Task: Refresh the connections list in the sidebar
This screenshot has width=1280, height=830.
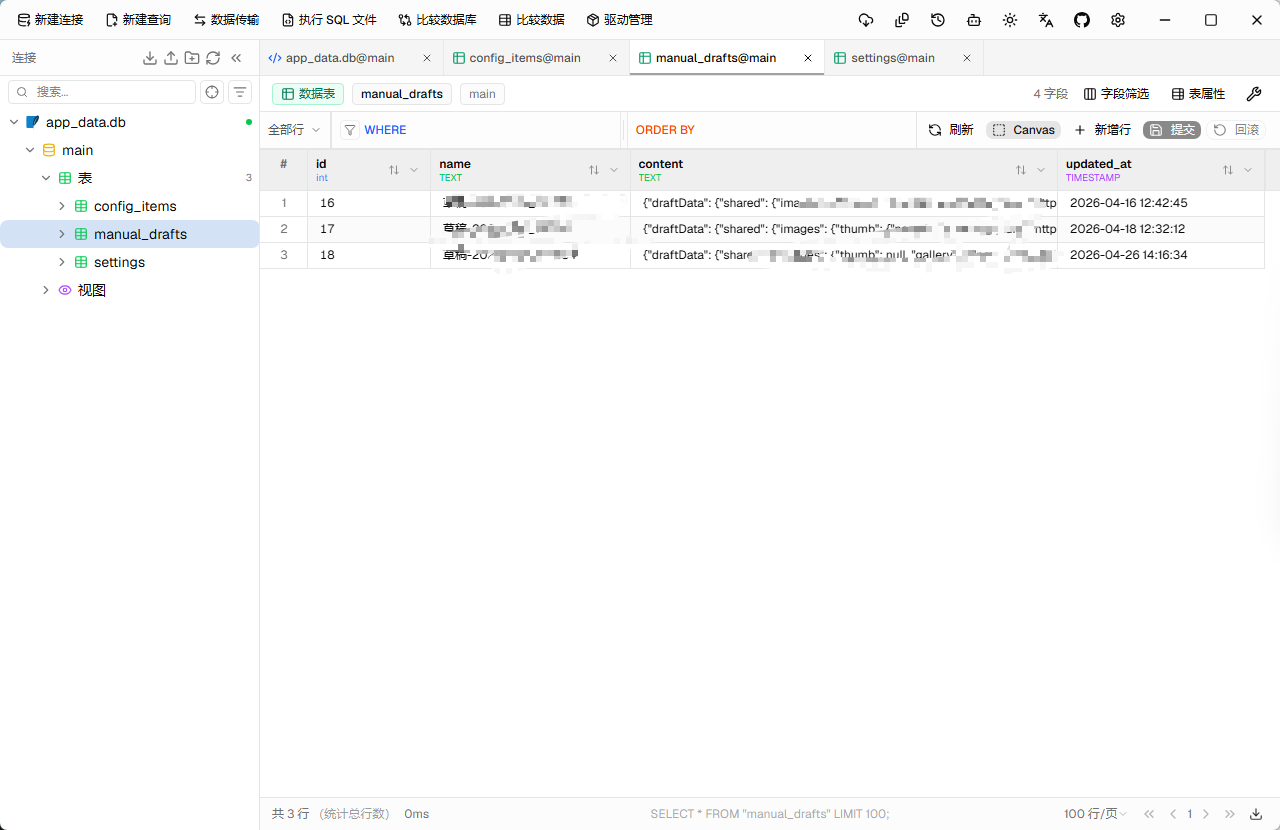Action: 213,58
